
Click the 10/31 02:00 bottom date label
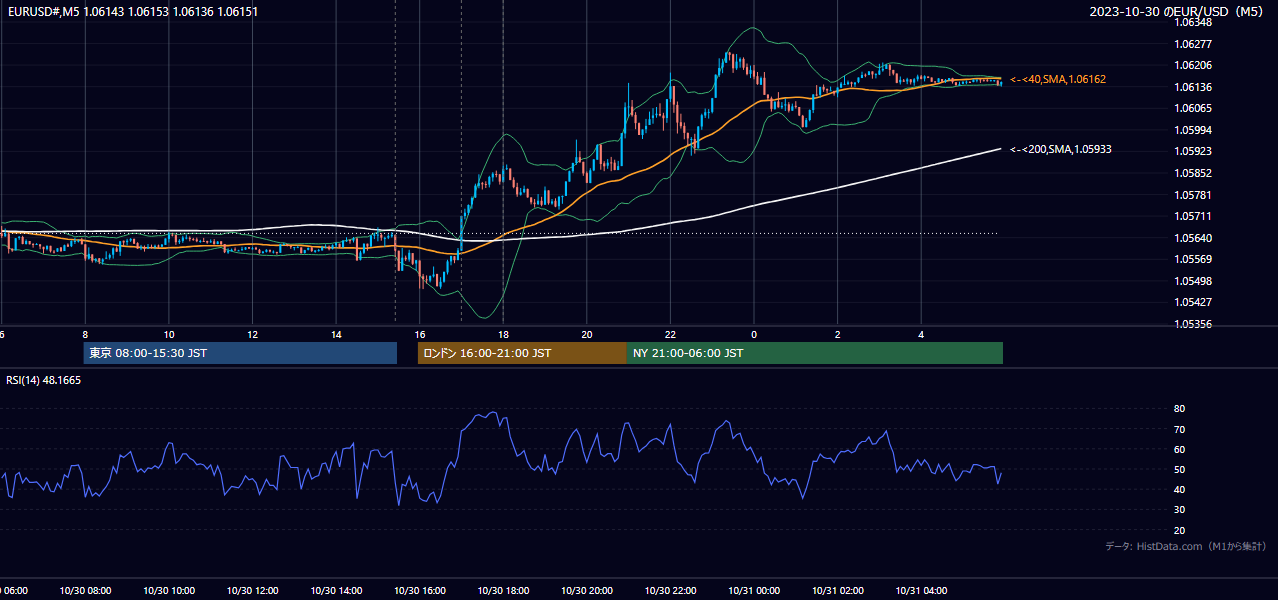tap(838, 591)
